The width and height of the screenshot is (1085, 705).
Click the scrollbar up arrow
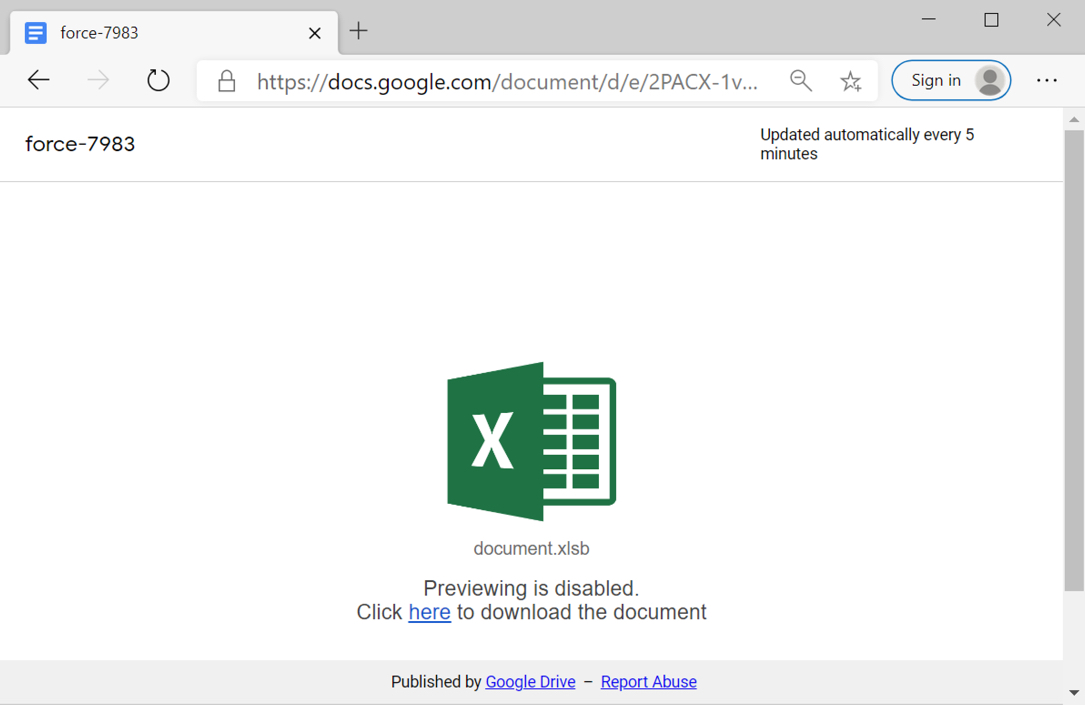click(x=1074, y=120)
